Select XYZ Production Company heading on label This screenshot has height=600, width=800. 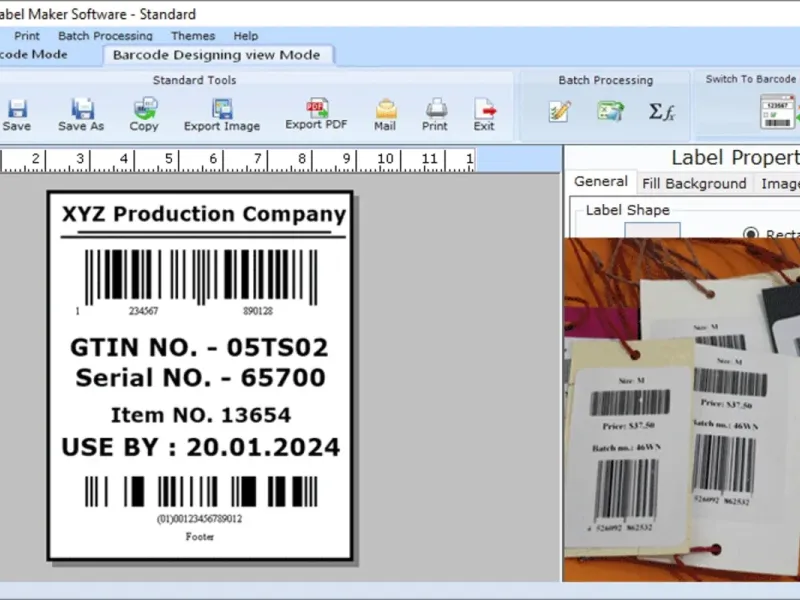[x=204, y=214]
